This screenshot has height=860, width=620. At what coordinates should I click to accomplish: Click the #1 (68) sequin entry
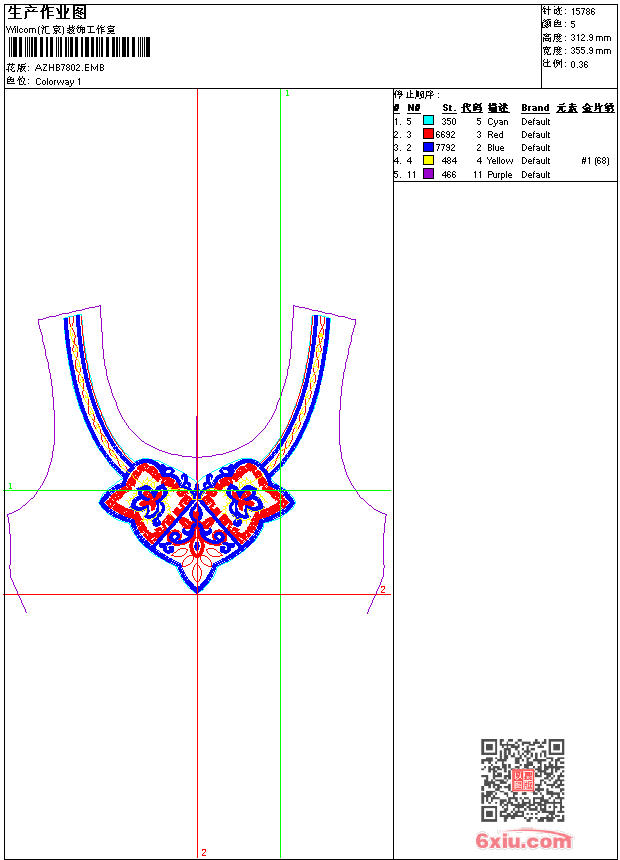pos(595,160)
